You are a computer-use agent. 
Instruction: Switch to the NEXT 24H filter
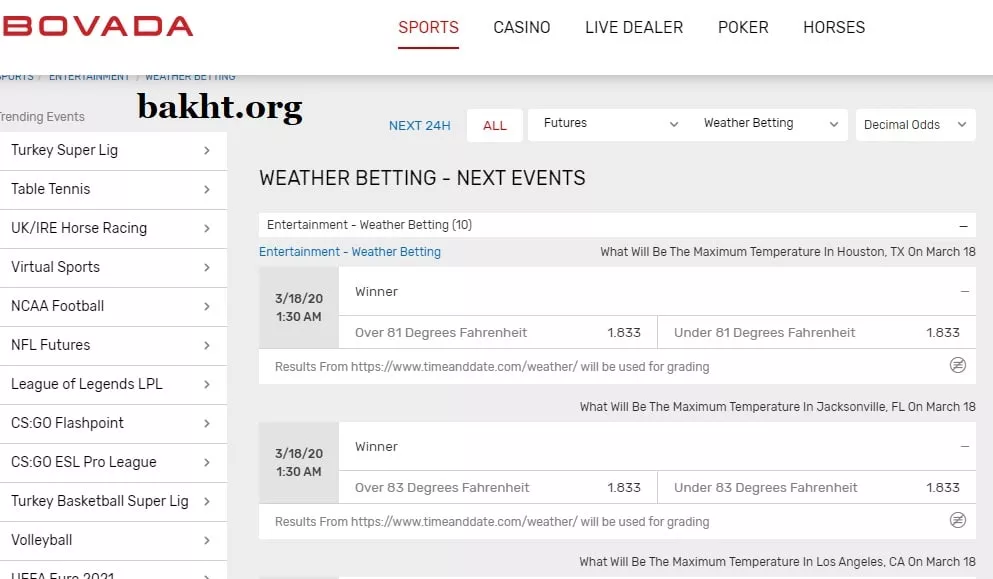419,125
